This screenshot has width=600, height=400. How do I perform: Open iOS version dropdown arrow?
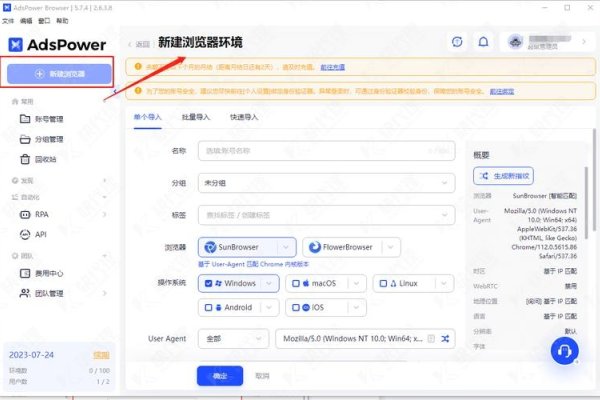pos(356,308)
